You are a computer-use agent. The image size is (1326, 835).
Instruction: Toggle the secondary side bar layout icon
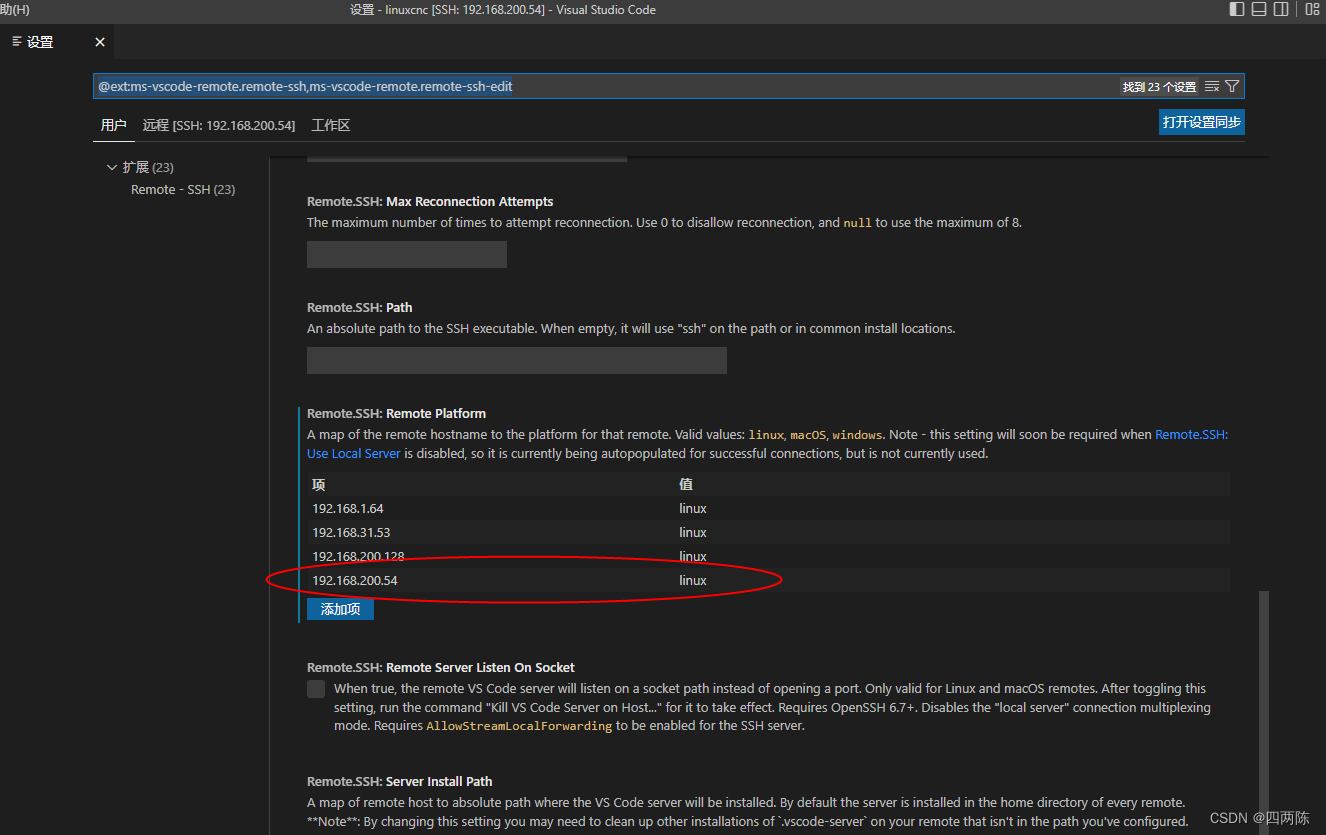click(x=1281, y=10)
